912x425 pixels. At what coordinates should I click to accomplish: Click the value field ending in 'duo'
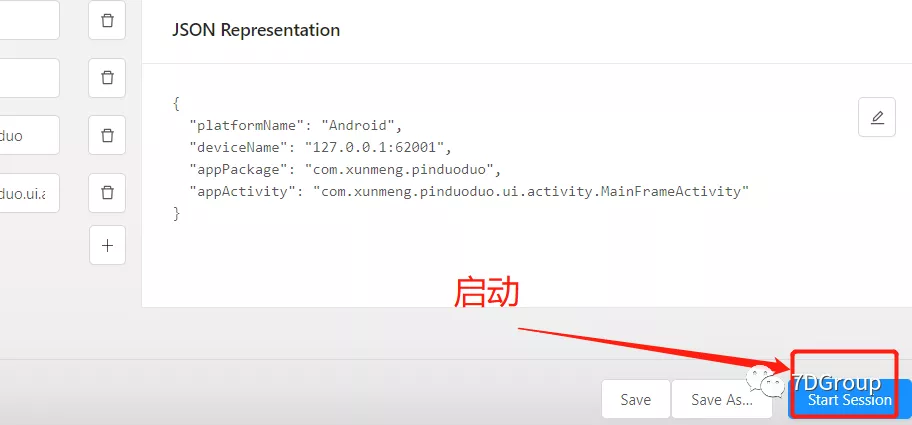(29, 135)
